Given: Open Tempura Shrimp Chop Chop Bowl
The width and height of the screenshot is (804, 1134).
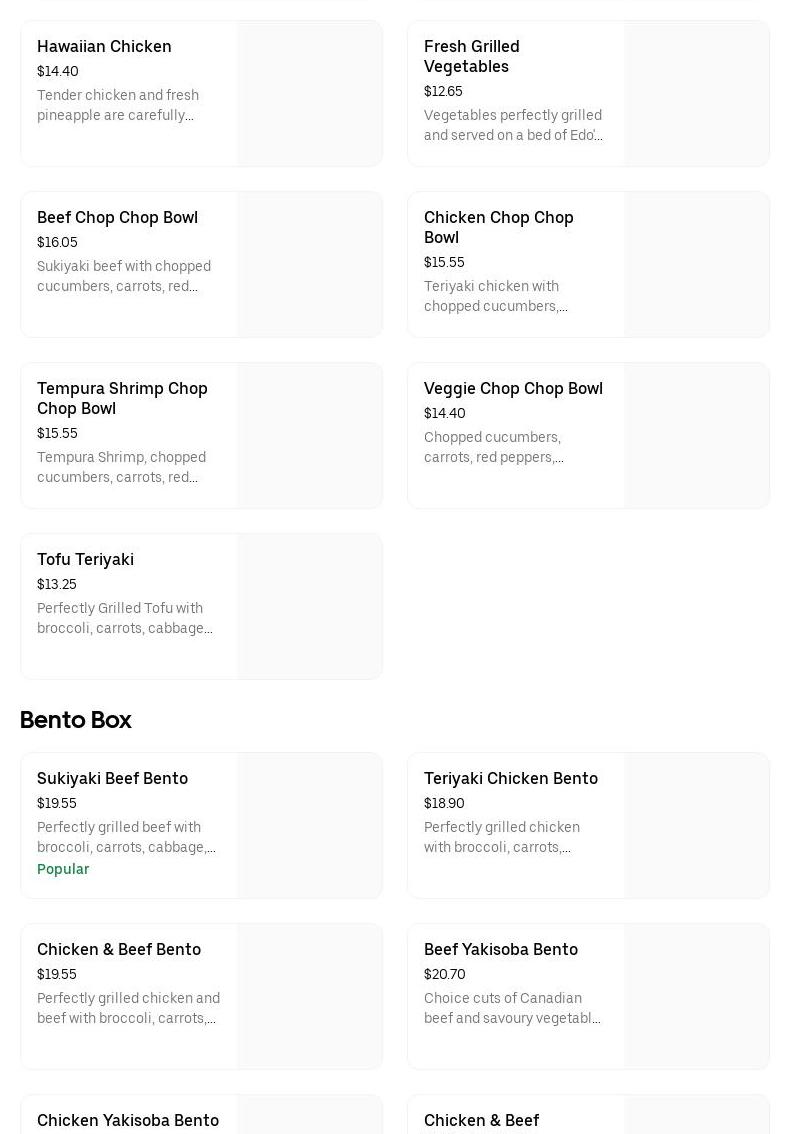Looking at the screenshot, I should coord(122,398).
